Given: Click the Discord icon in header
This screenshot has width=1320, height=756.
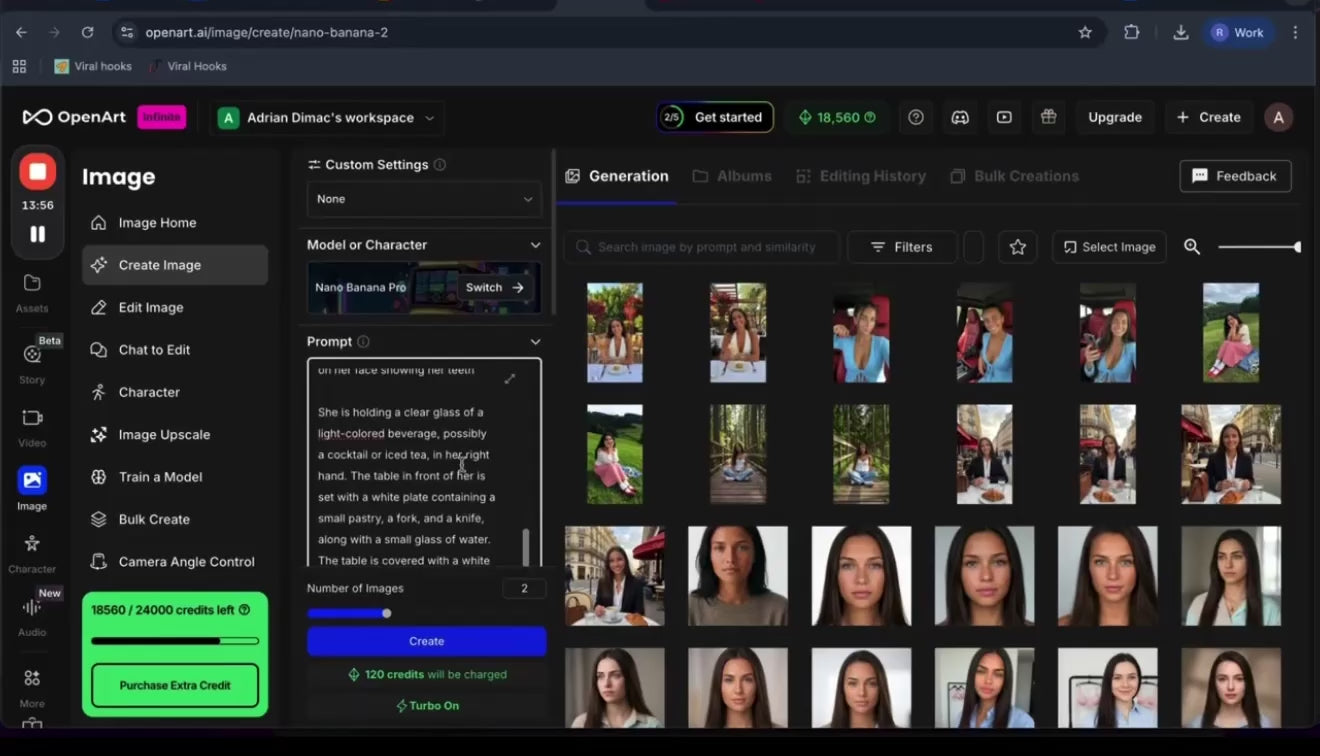Looking at the screenshot, I should [959, 117].
